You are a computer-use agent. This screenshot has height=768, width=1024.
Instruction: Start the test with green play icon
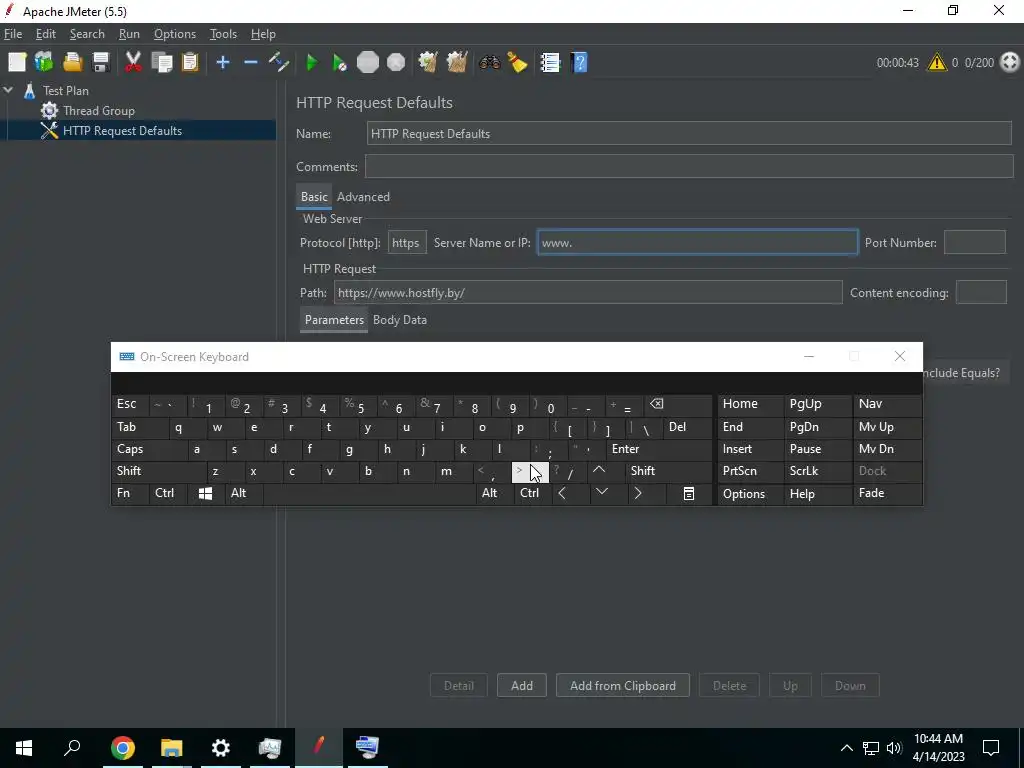312,62
